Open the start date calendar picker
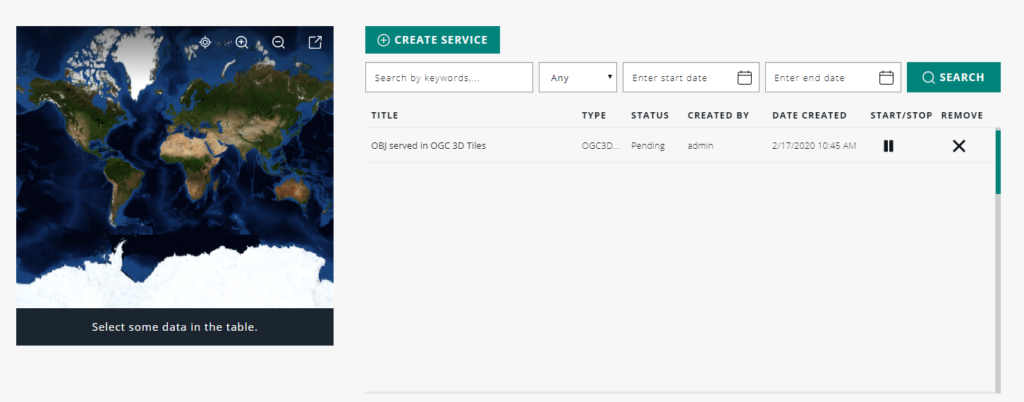Image resolution: width=1024 pixels, height=402 pixels. 744,78
